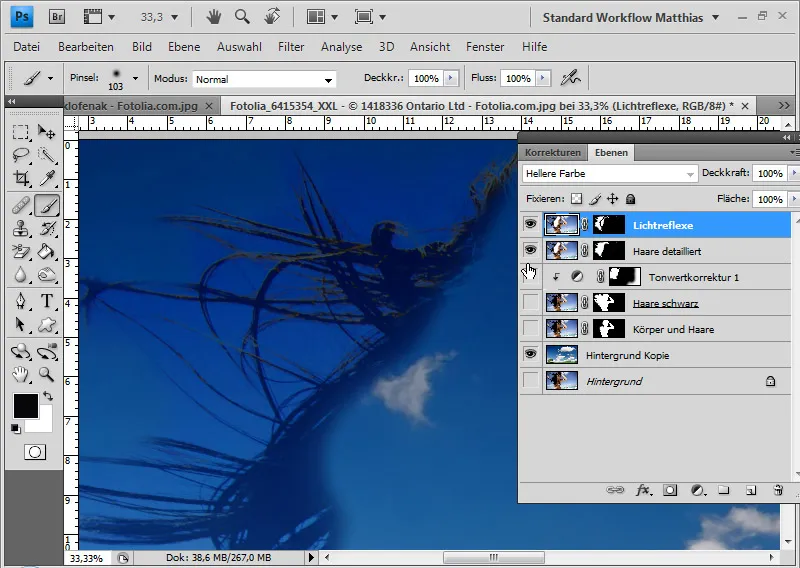
Task: Open the Bearbeiten menu
Action: [x=86, y=47]
